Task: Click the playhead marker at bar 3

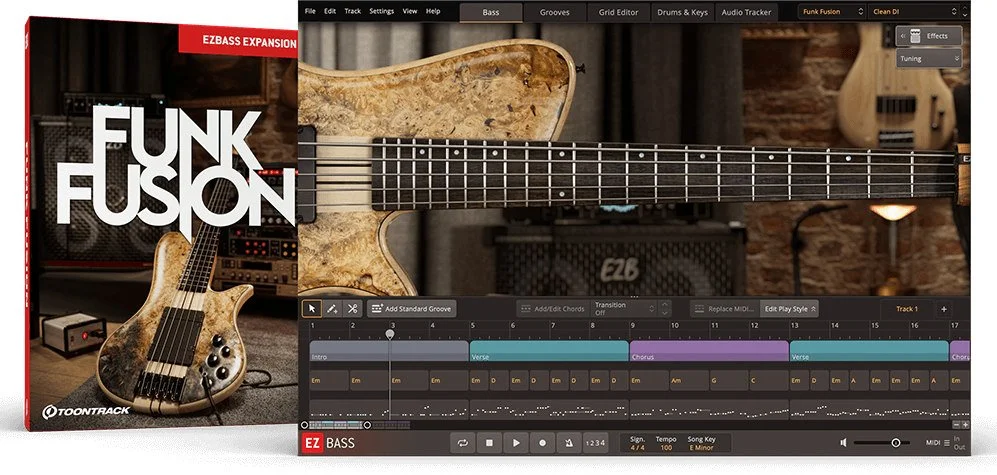Action: pos(390,334)
